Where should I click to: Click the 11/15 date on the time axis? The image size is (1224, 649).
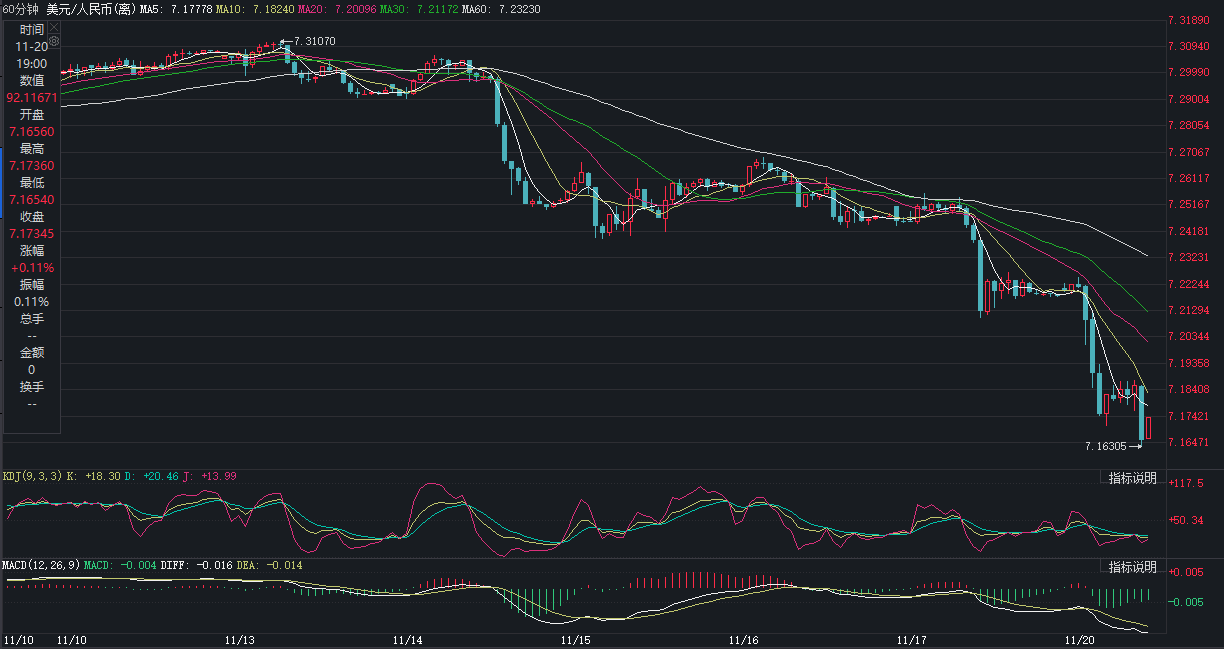[574, 638]
